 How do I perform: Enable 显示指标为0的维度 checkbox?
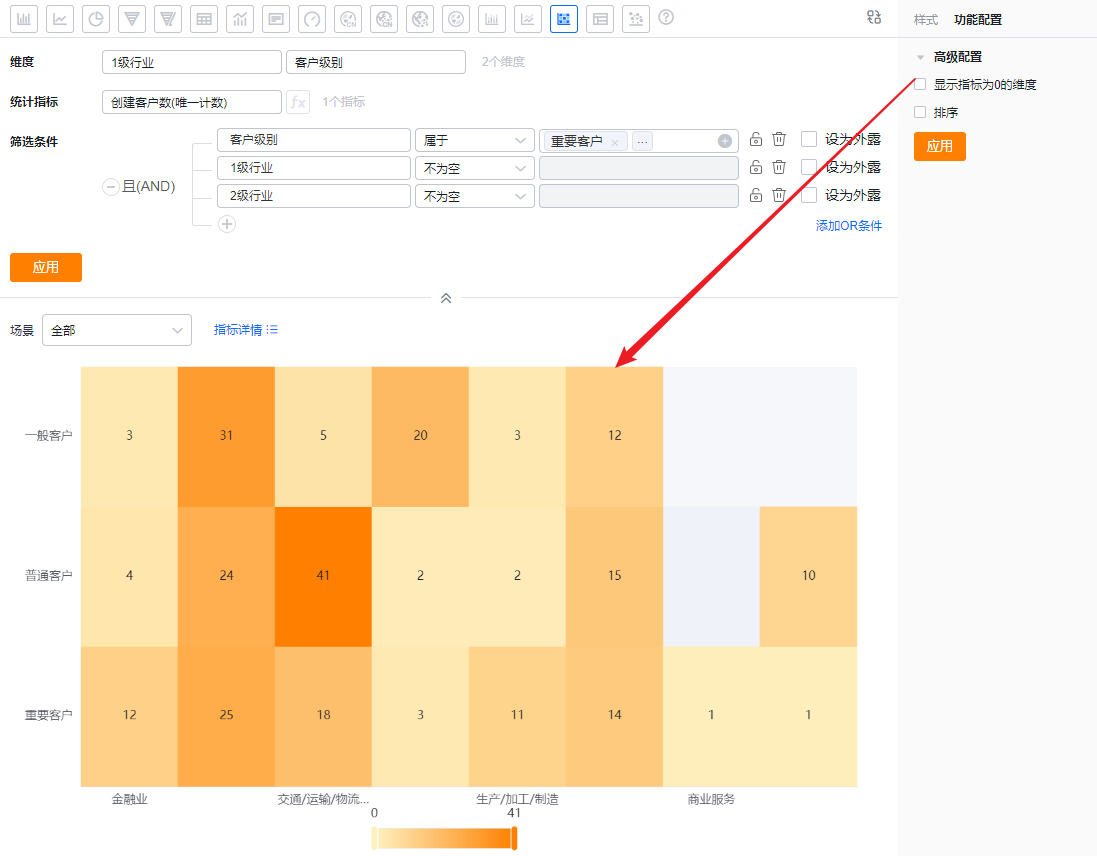921,85
